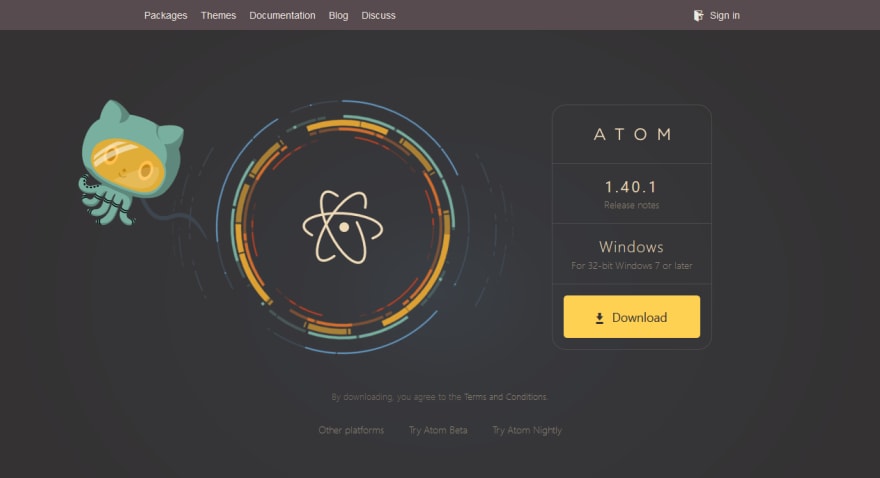Click the ATOM title text
This screenshot has width=880, height=478.
click(632, 135)
